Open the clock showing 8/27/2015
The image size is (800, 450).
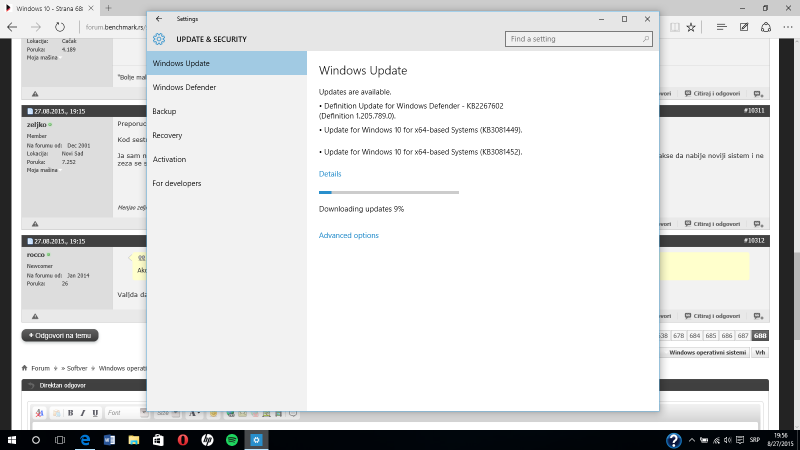(781, 440)
